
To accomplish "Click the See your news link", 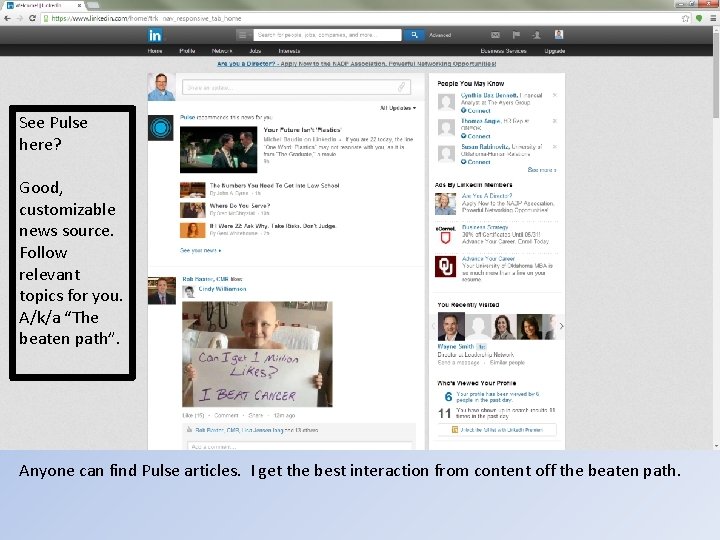I will tap(201, 250).
